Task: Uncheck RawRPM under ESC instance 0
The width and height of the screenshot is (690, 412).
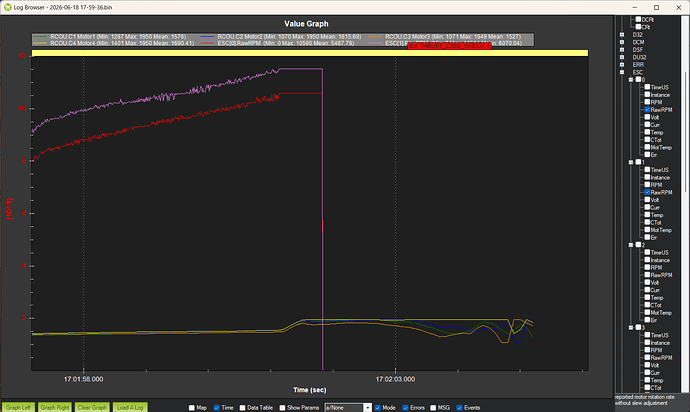Action: pyautogui.click(x=647, y=110)
